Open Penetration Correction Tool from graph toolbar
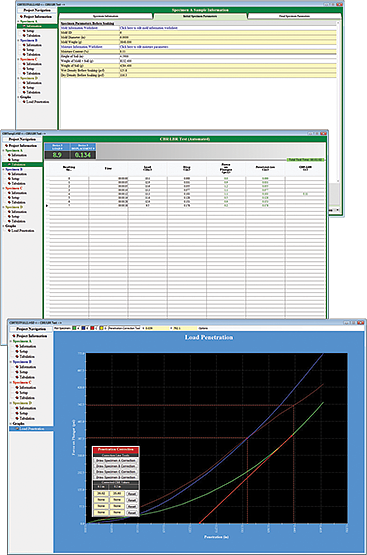 point(124,328)
